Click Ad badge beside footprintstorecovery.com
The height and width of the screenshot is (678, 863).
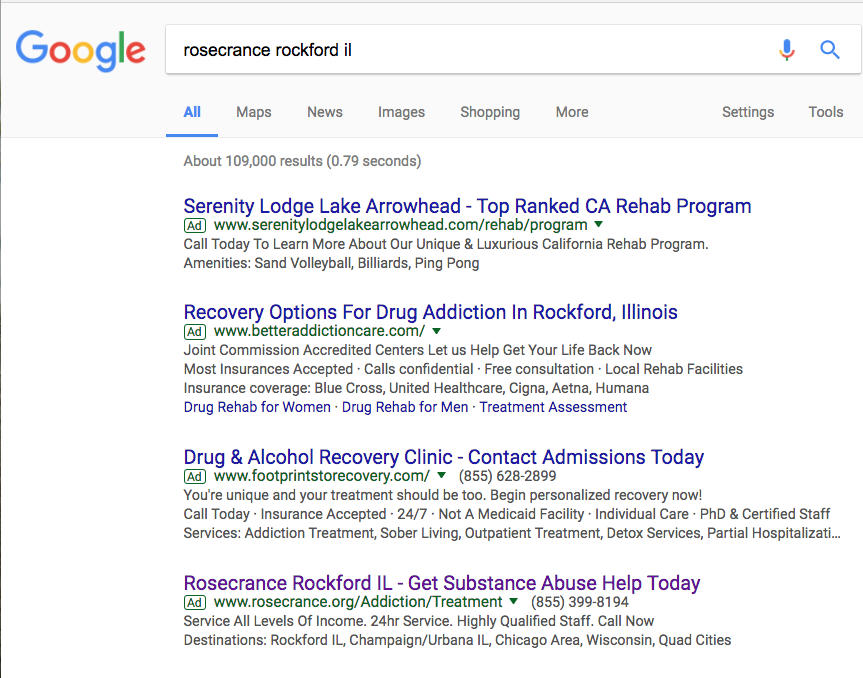point(194,477)
